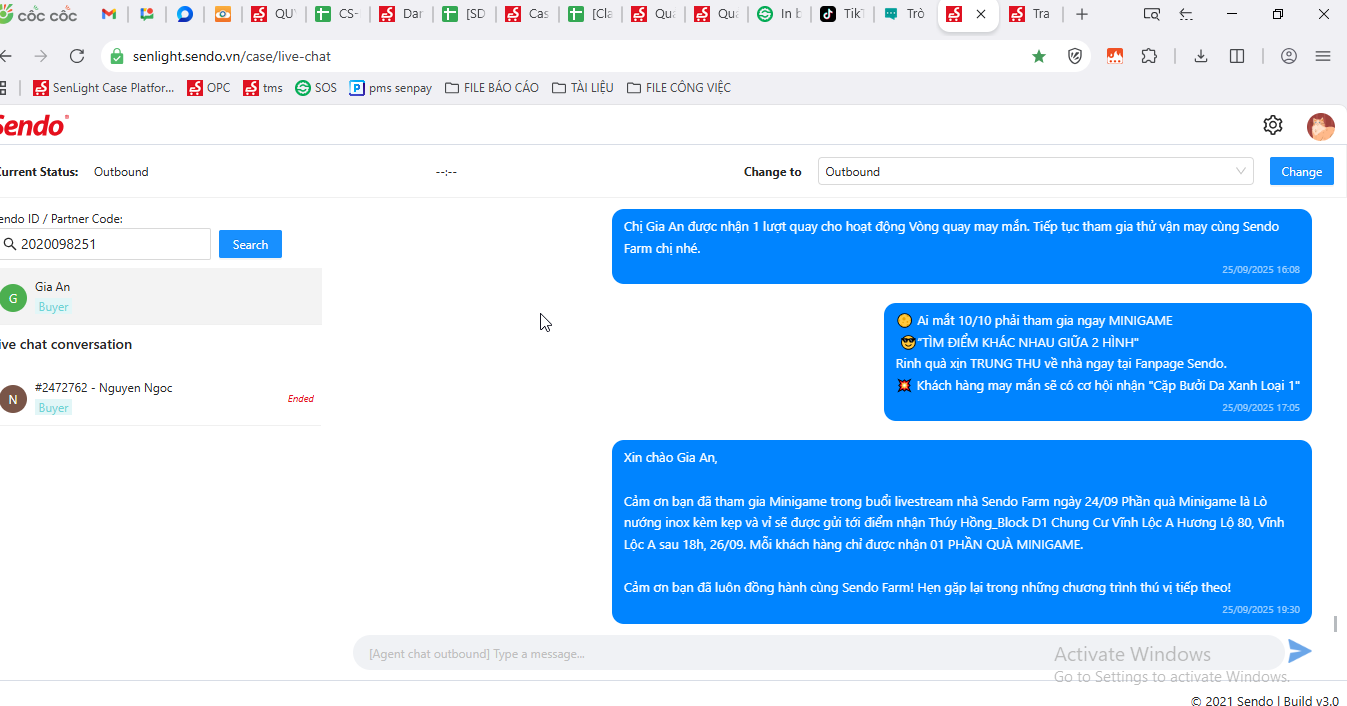Focus the Sendo ID / Partner Code field
The image size is (1347, 706).
click(104, 244)
